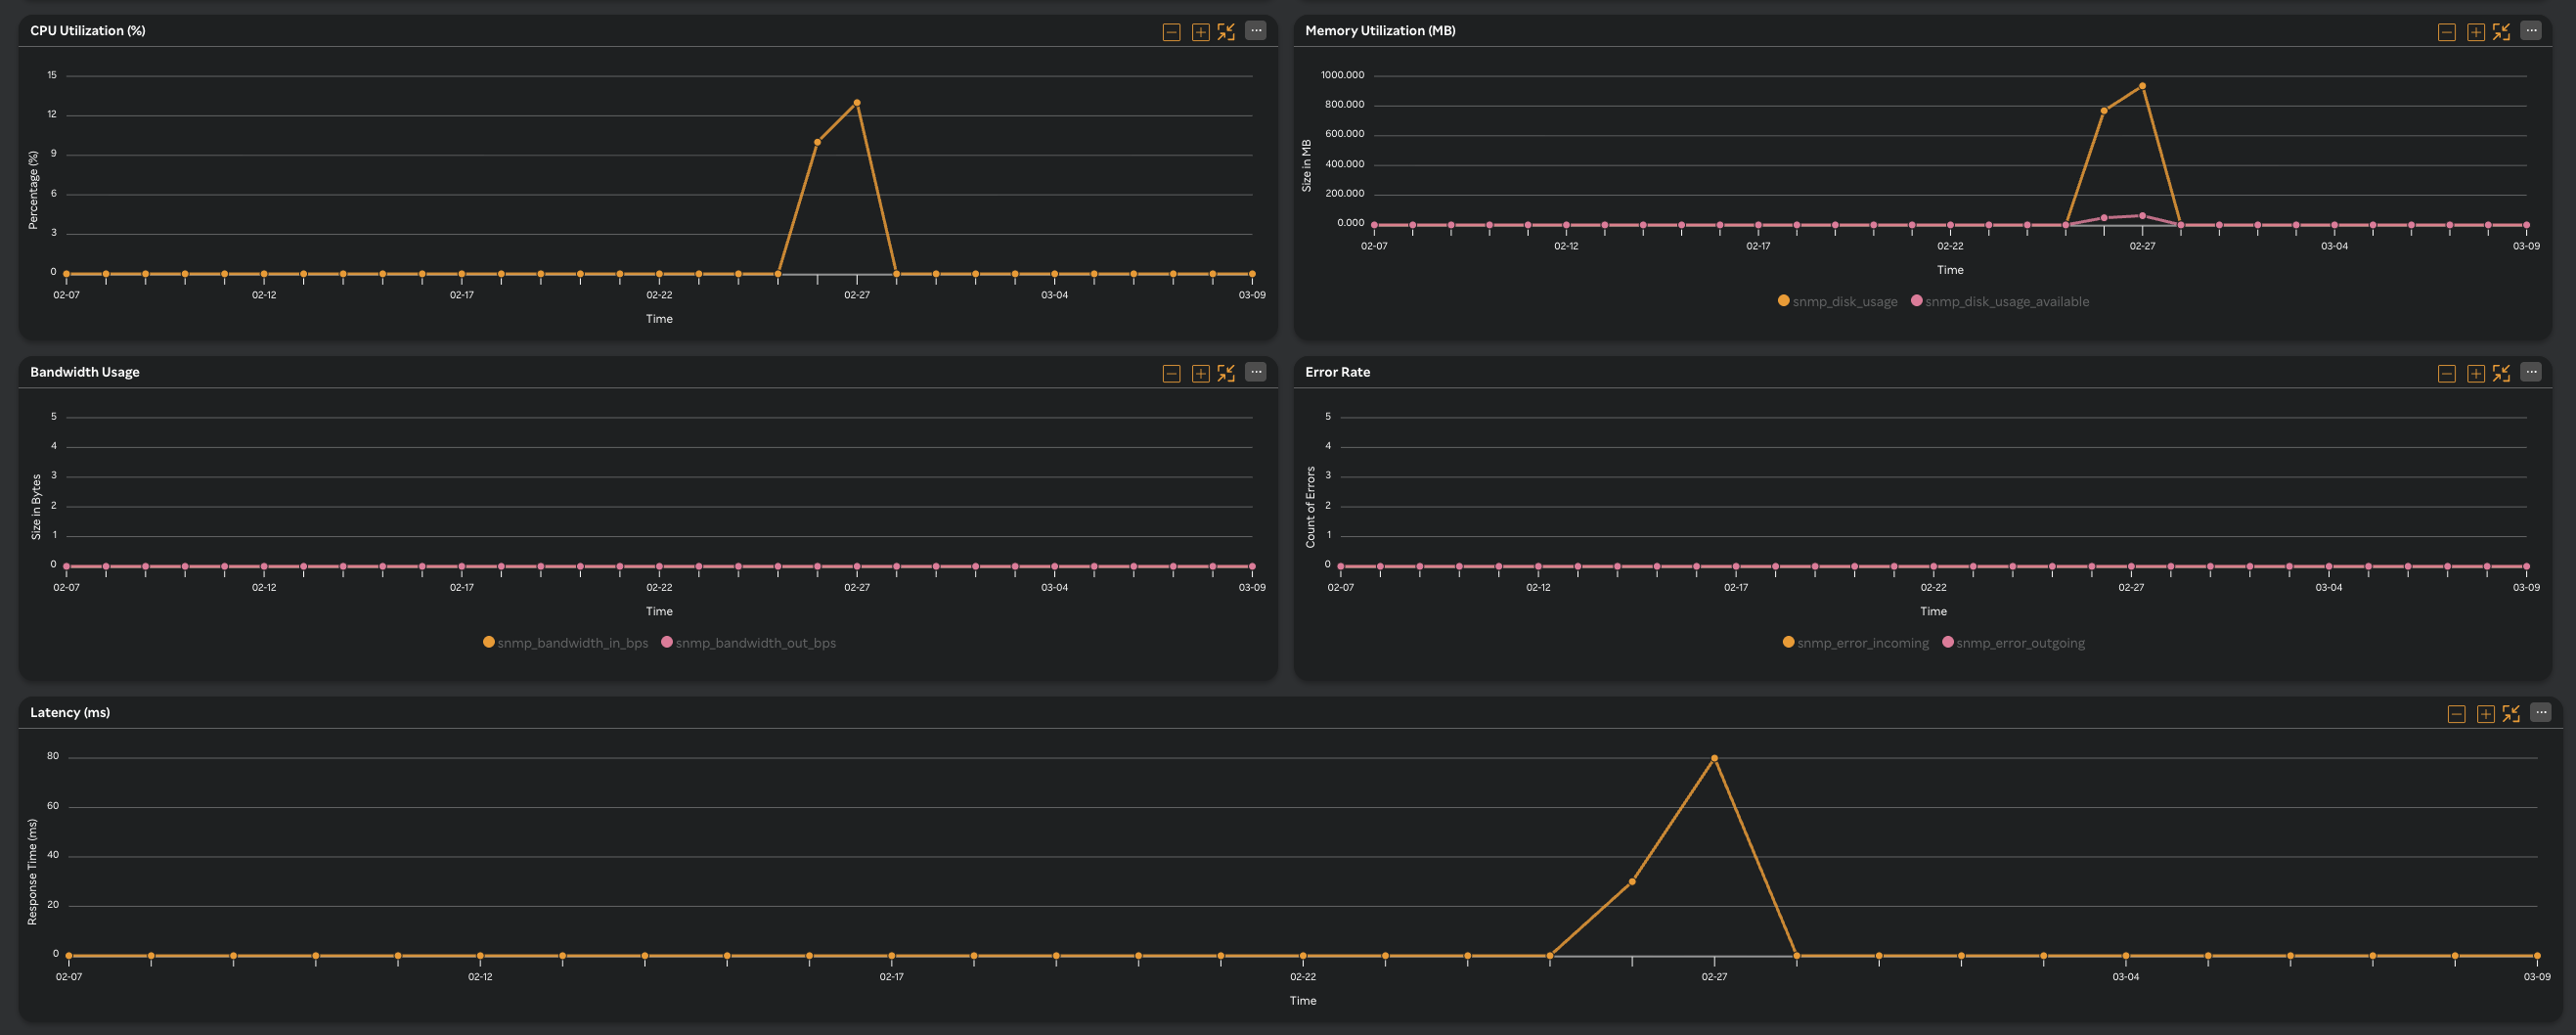Zoom out on the Error Rate panel
This screenshot has height=1035, width=2576.
[x=2446, y=372]
